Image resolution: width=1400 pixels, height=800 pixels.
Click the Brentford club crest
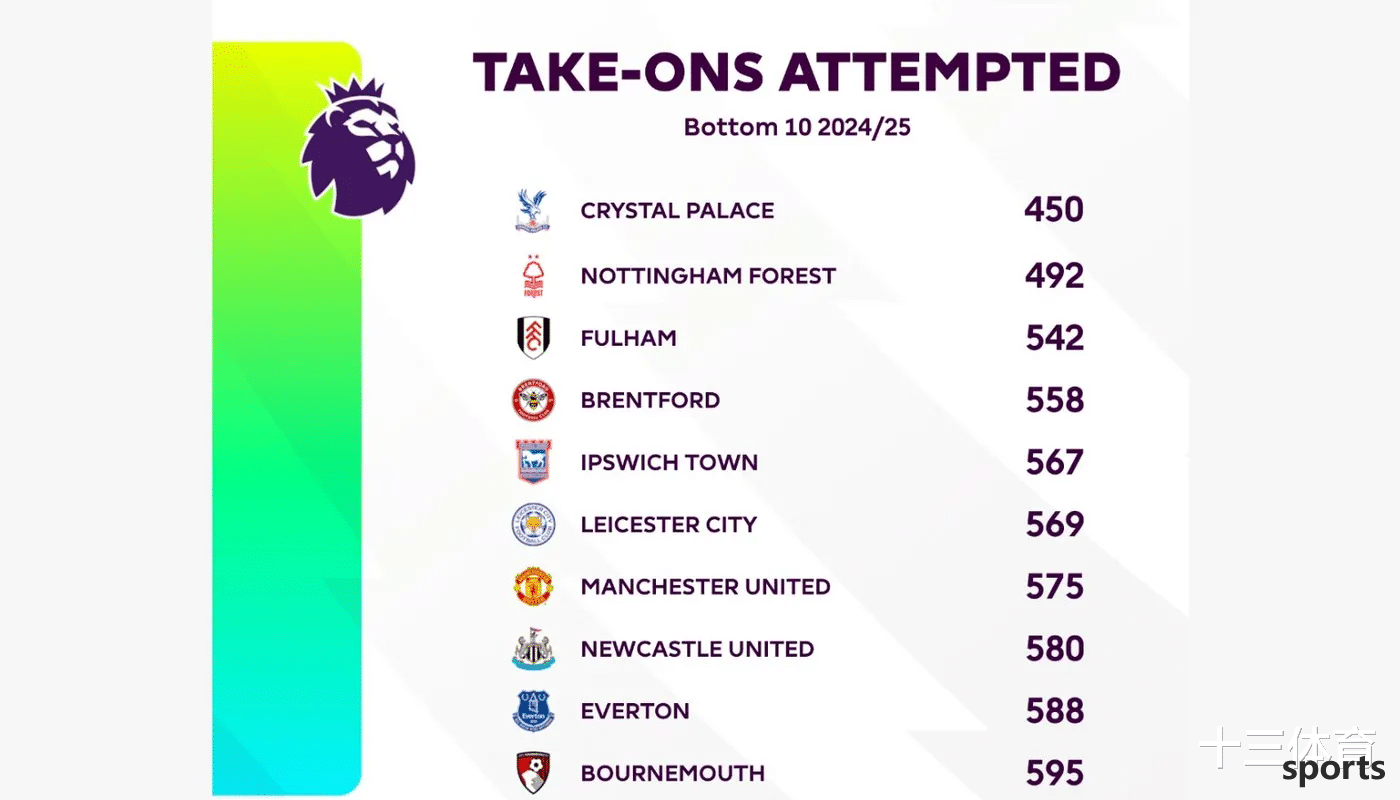click(533, 400)
